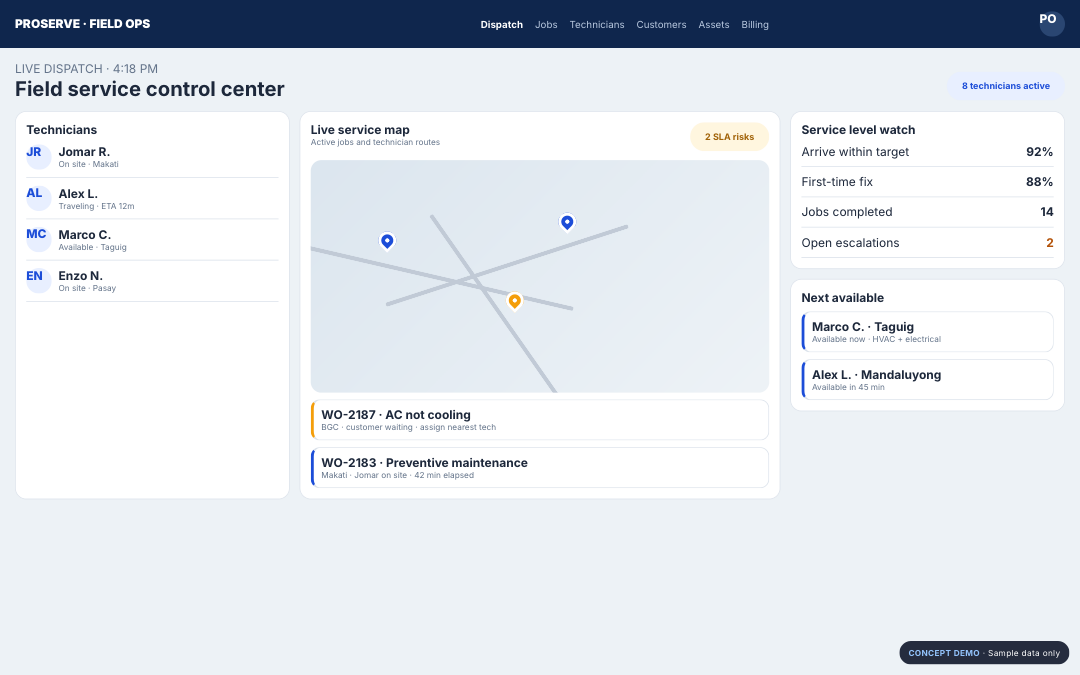This screenshot has width=1080, height=675.
Task: Click the 92% arrival value
Action: tap(1039, 152)
